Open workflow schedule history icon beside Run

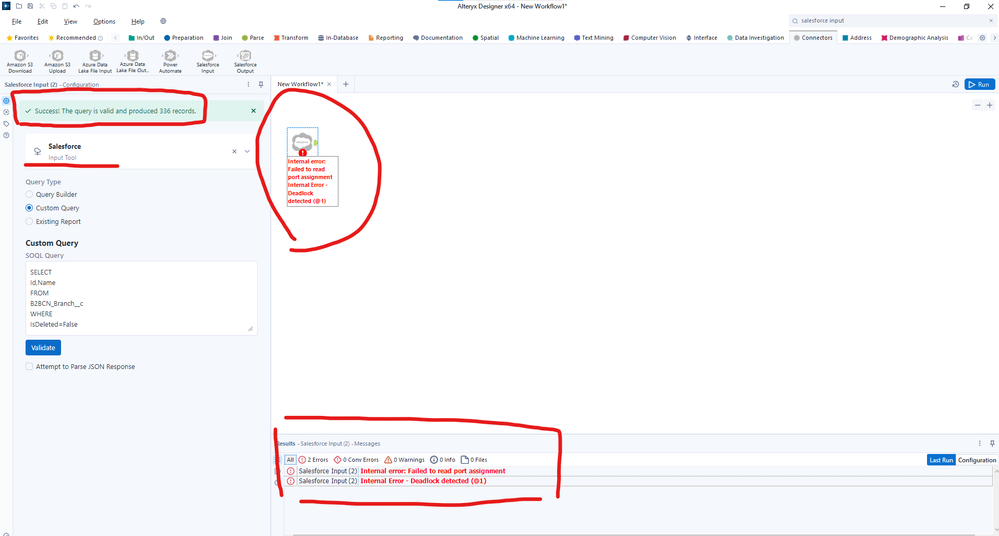pos(956,84)
